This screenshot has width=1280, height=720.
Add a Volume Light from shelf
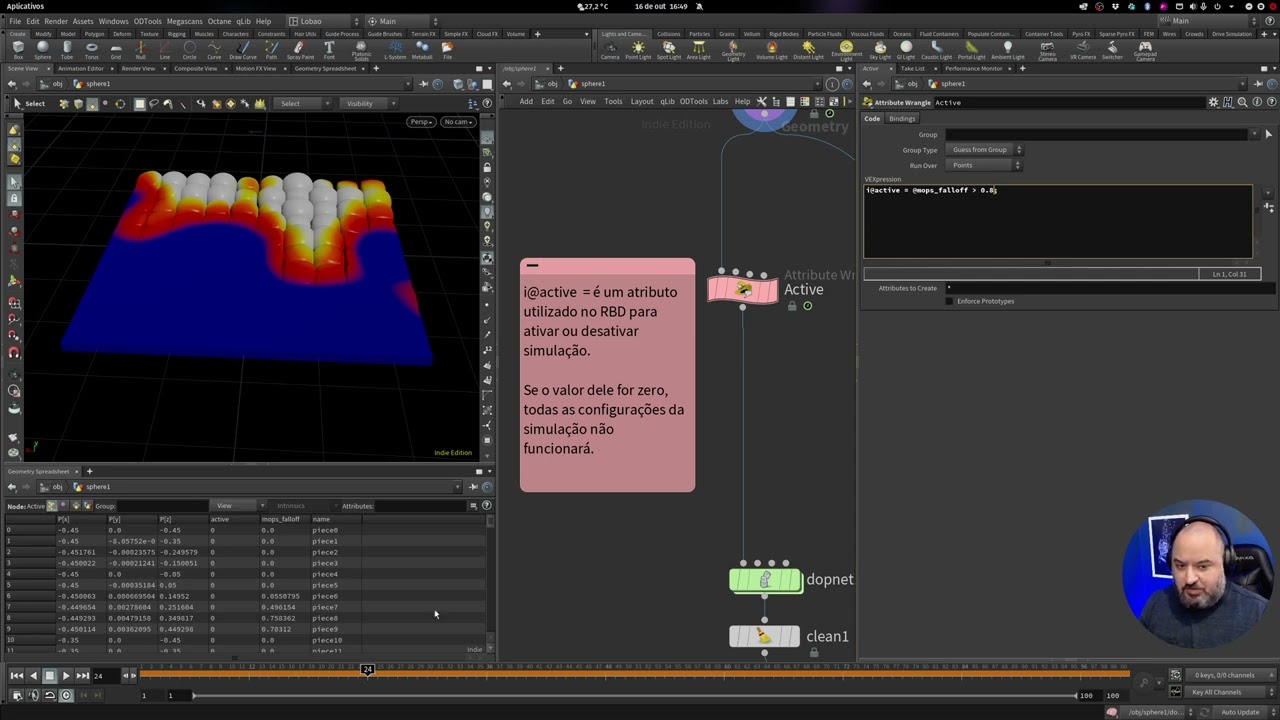tap(771, 50)
